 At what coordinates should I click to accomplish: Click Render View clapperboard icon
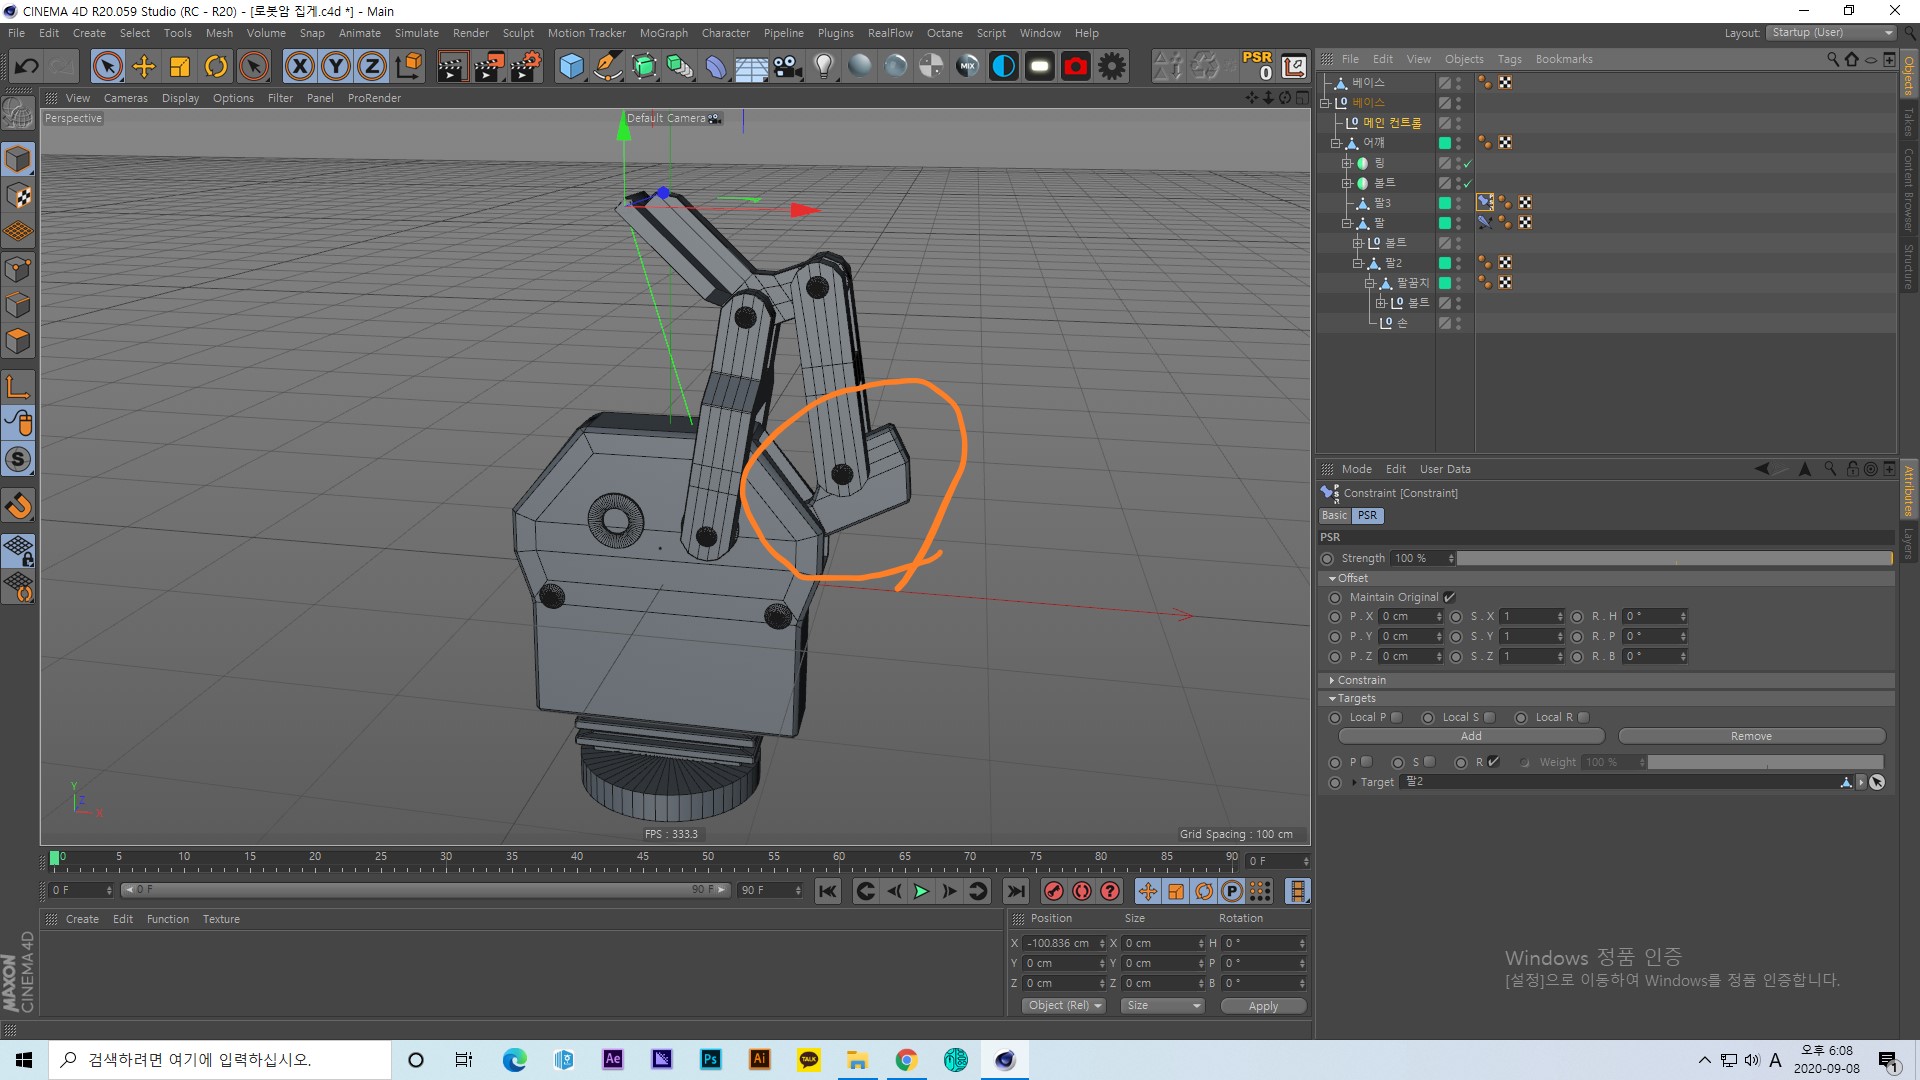pyautogui.click(x=452, y=67)
